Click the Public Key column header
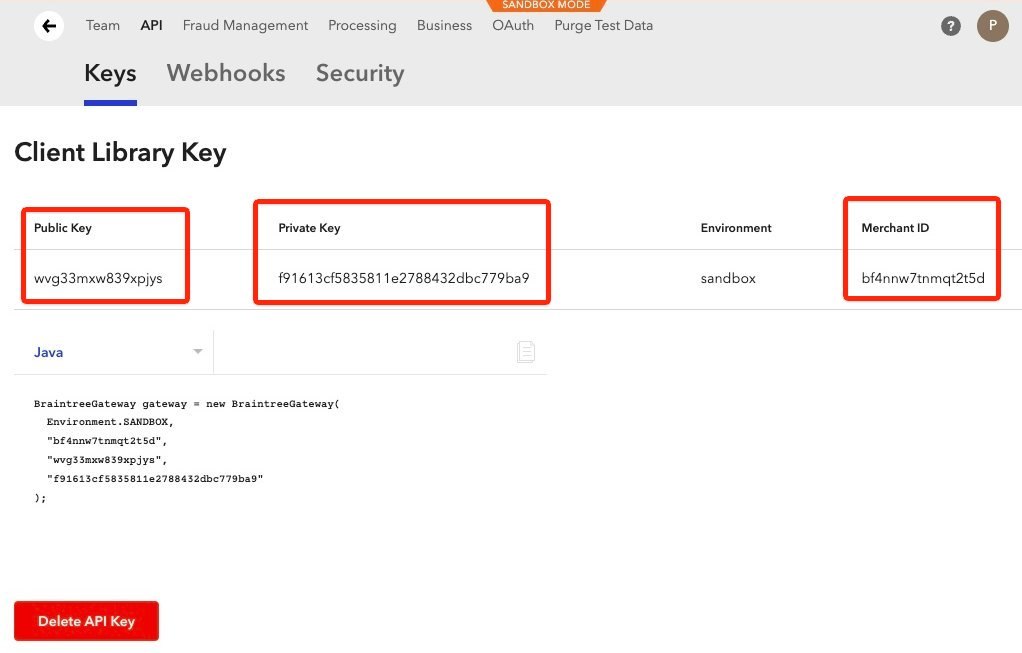The width and height of the screenshot is (1022, 653). tap(63, 228)
